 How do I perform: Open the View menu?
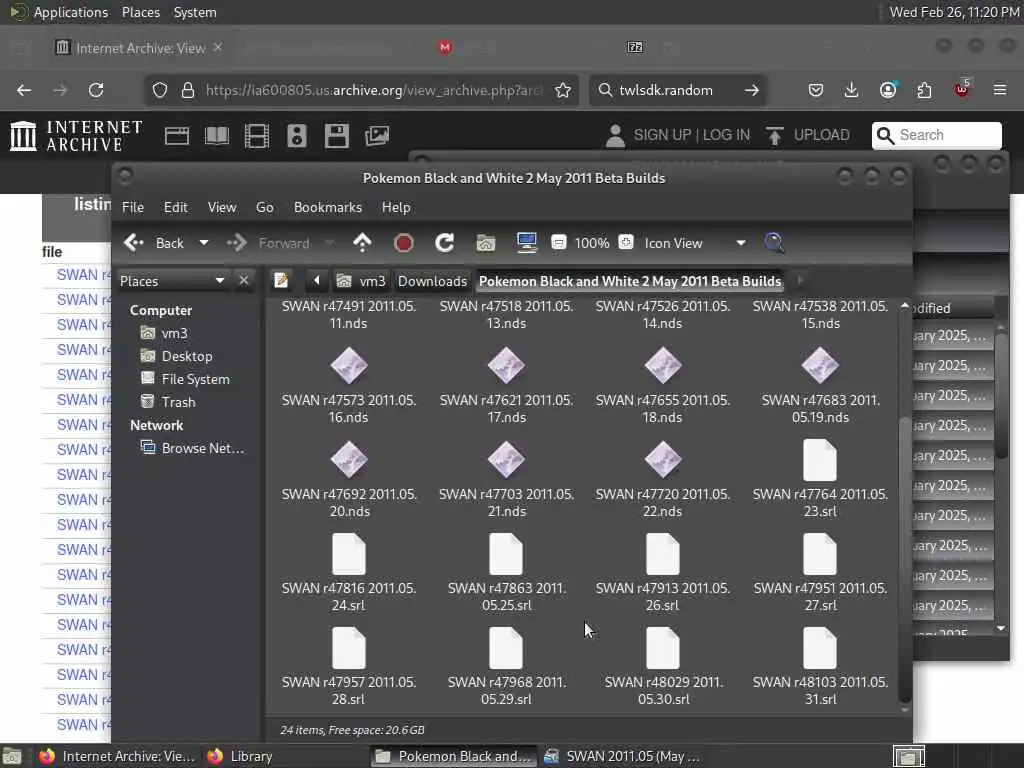(x=222, y=207)
